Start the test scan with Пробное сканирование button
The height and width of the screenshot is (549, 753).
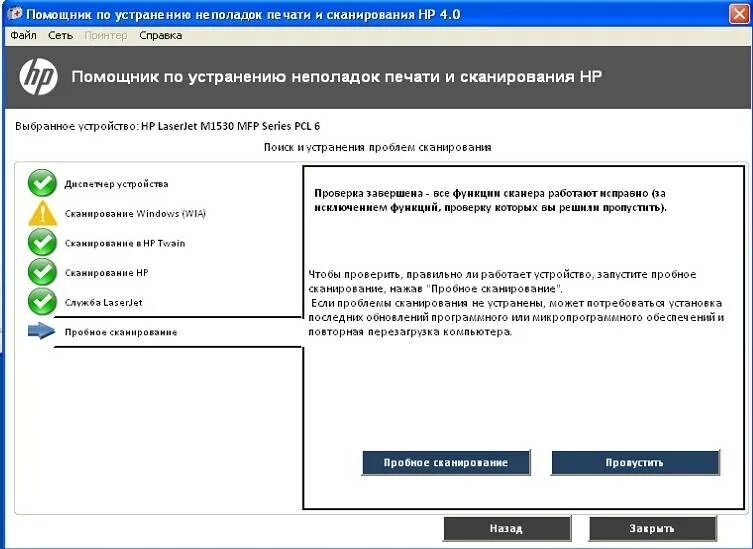(446, 463)
